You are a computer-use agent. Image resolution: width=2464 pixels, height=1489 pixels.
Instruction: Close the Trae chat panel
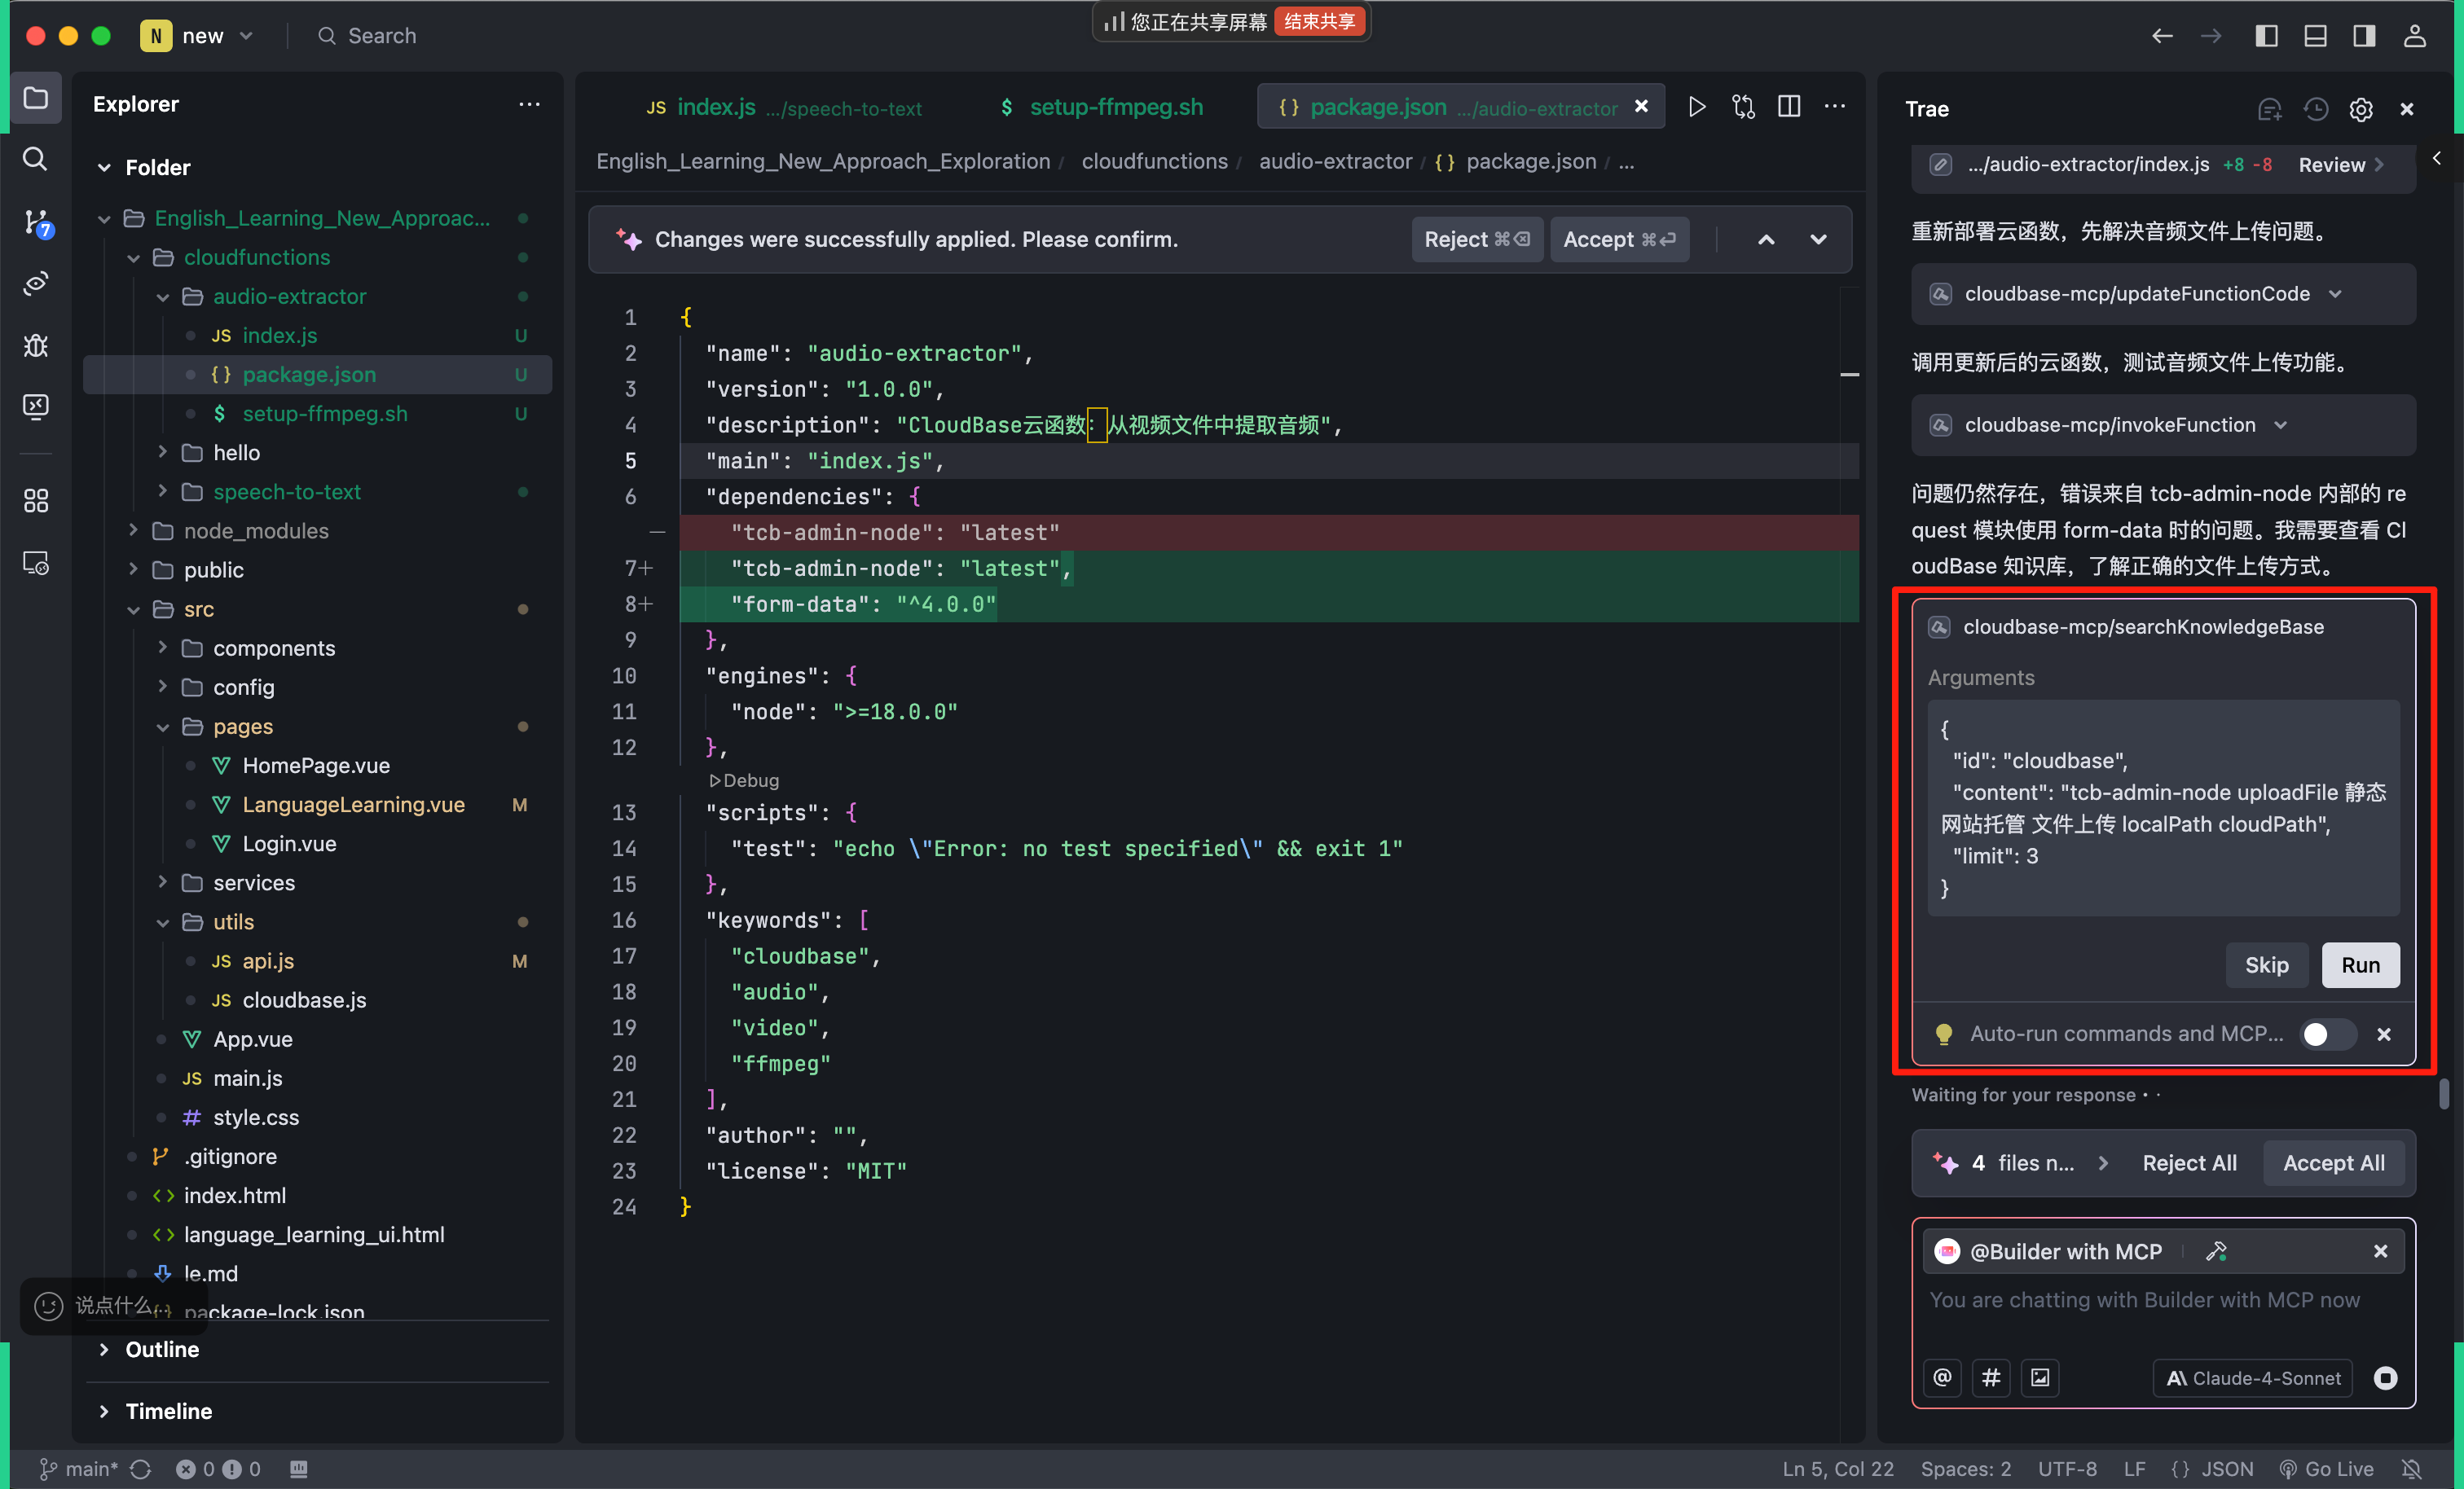(2406, 109)
